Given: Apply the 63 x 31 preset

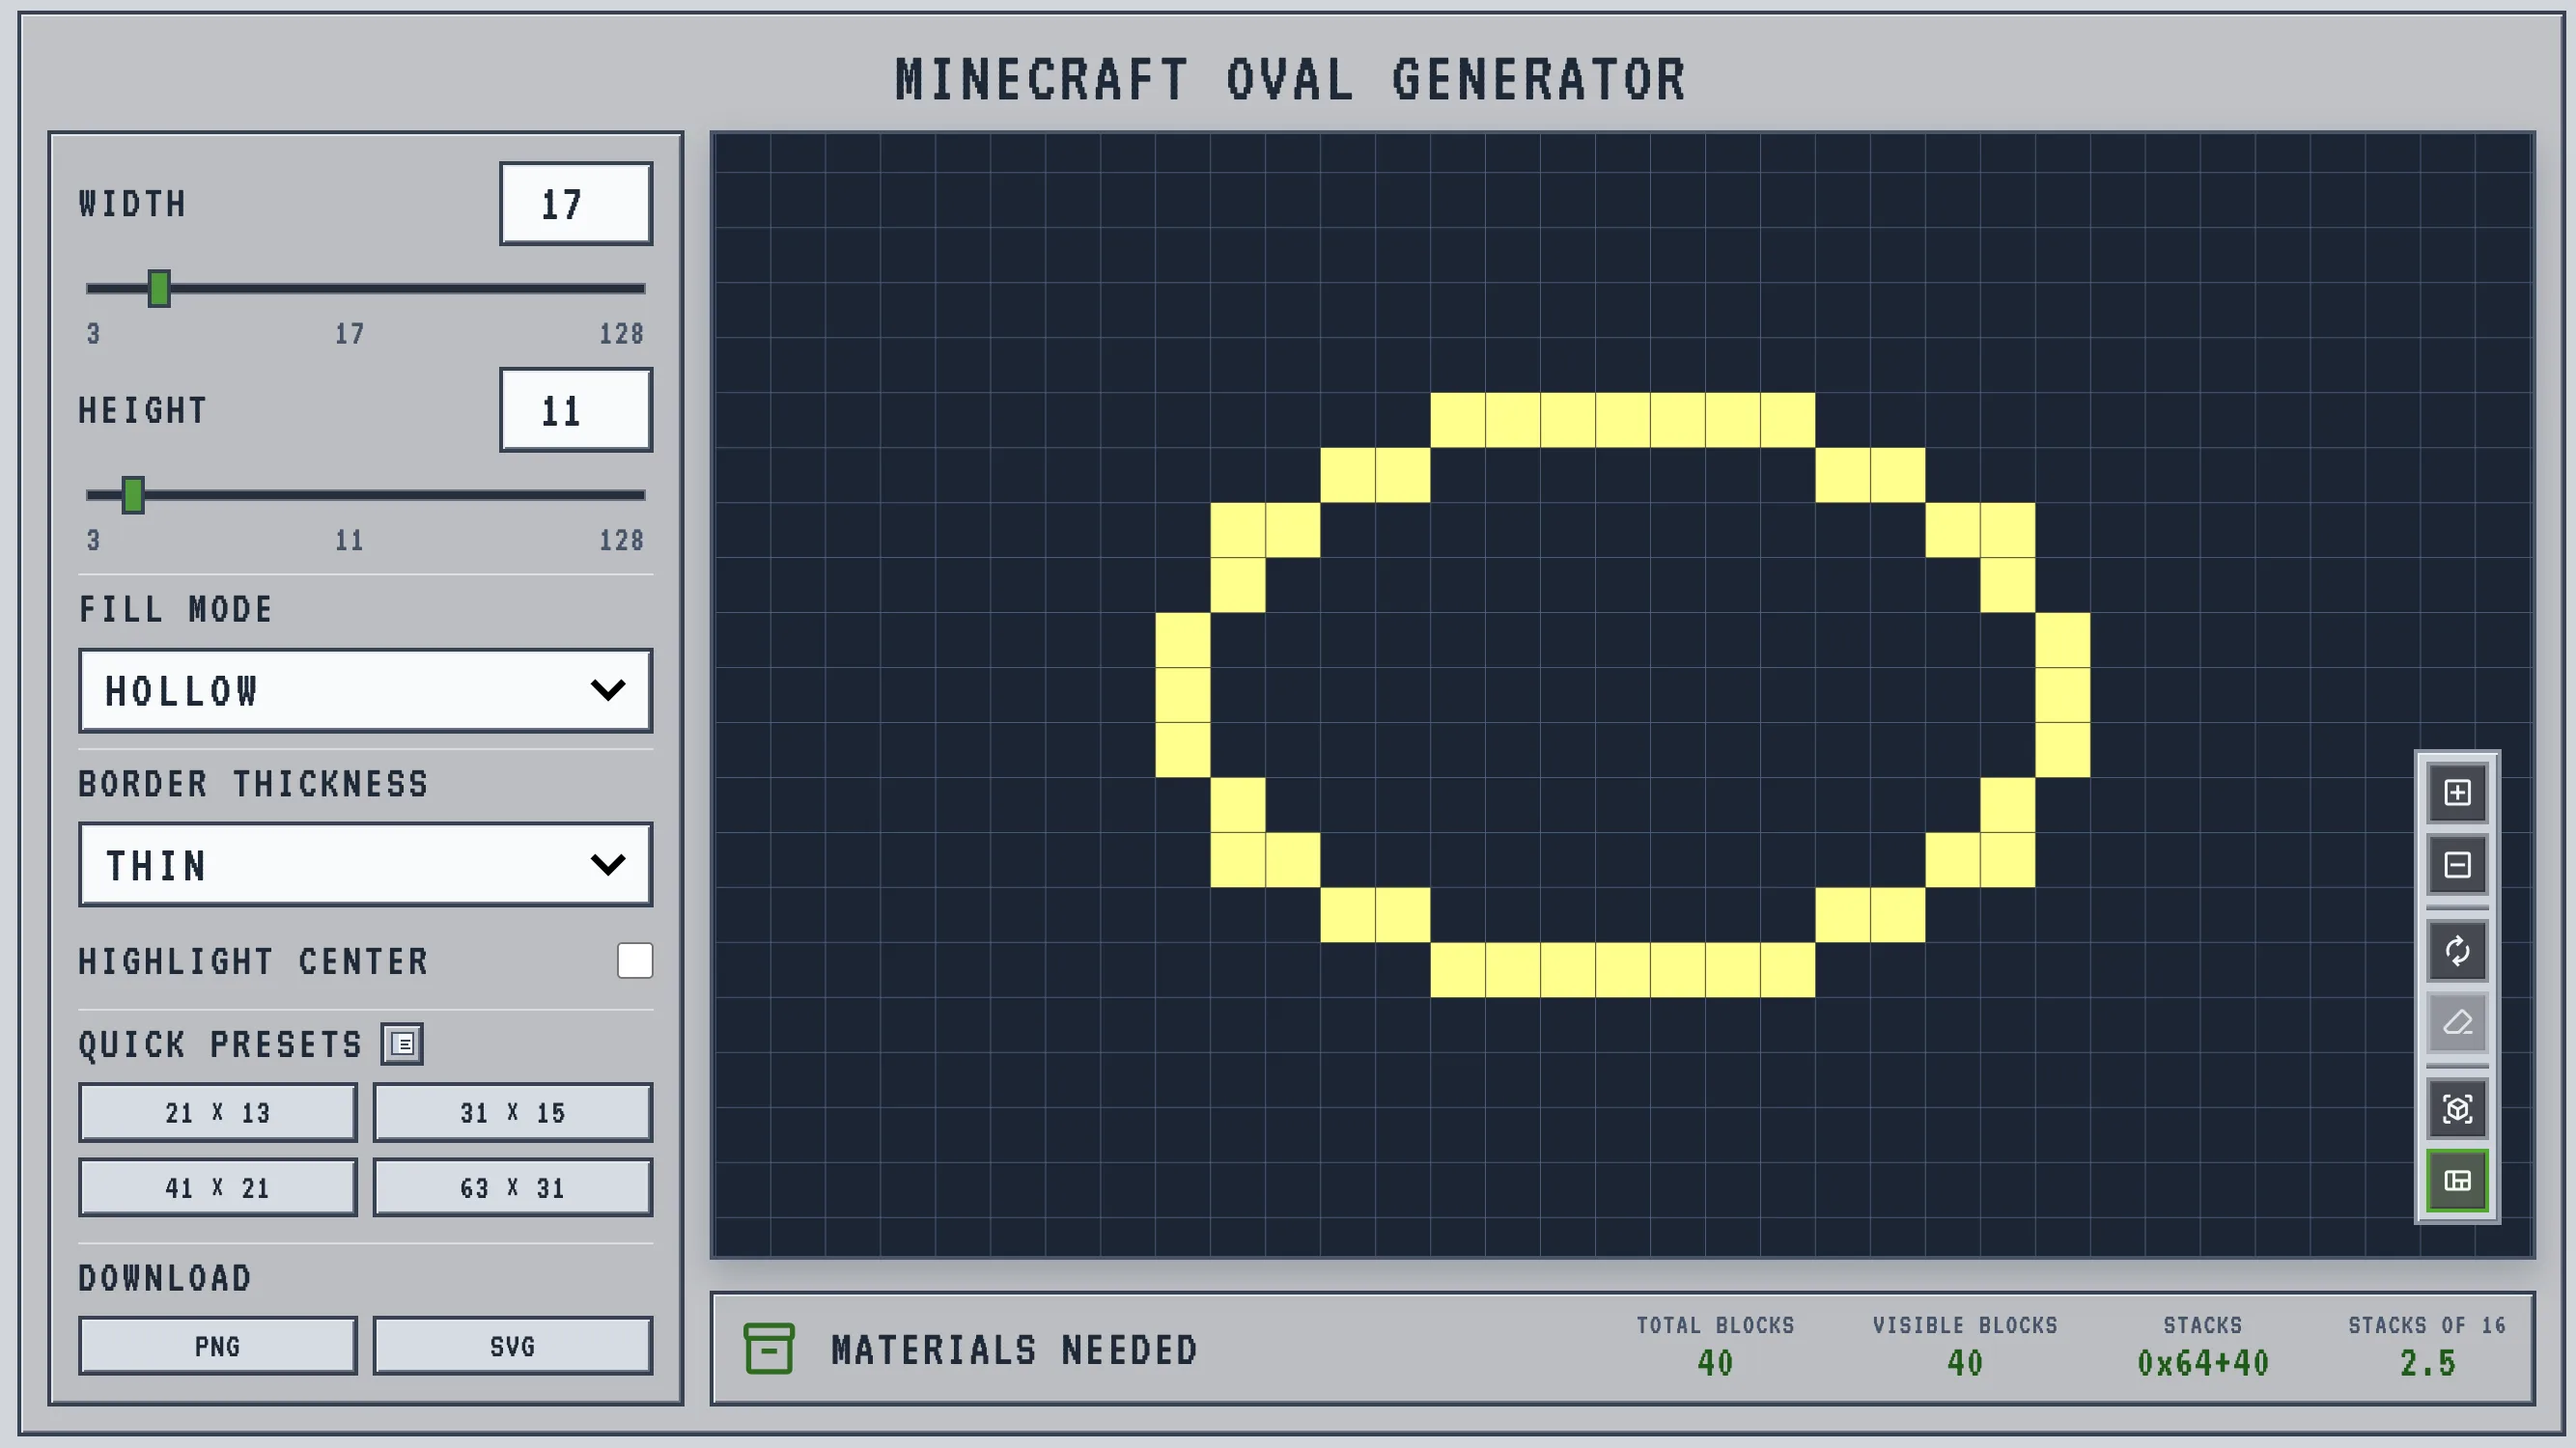Looking at the screenshot, I should [513, 1187].
